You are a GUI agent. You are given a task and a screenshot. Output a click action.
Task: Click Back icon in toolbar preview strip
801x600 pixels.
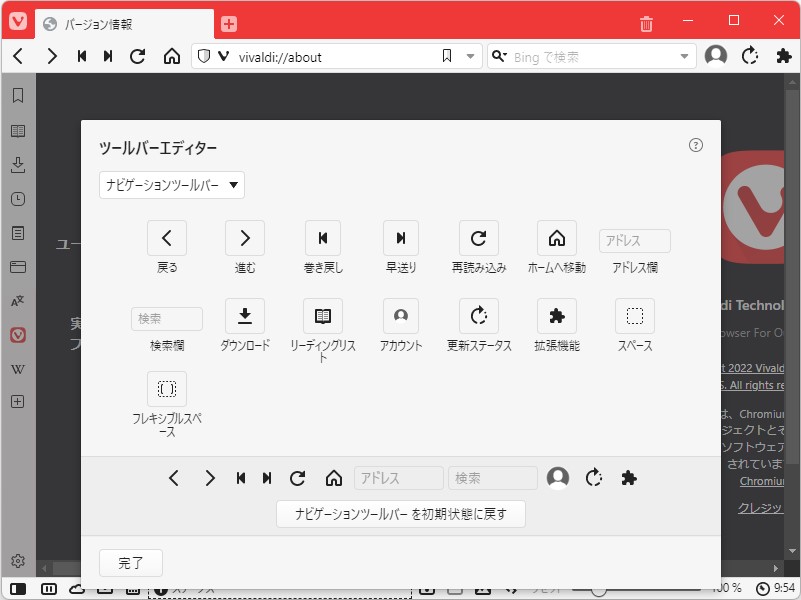(x=174, y=478)
